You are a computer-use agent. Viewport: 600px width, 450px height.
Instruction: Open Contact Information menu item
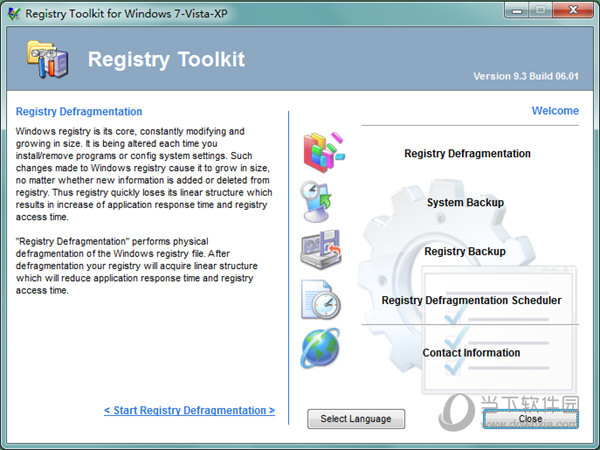coord(471,352)
